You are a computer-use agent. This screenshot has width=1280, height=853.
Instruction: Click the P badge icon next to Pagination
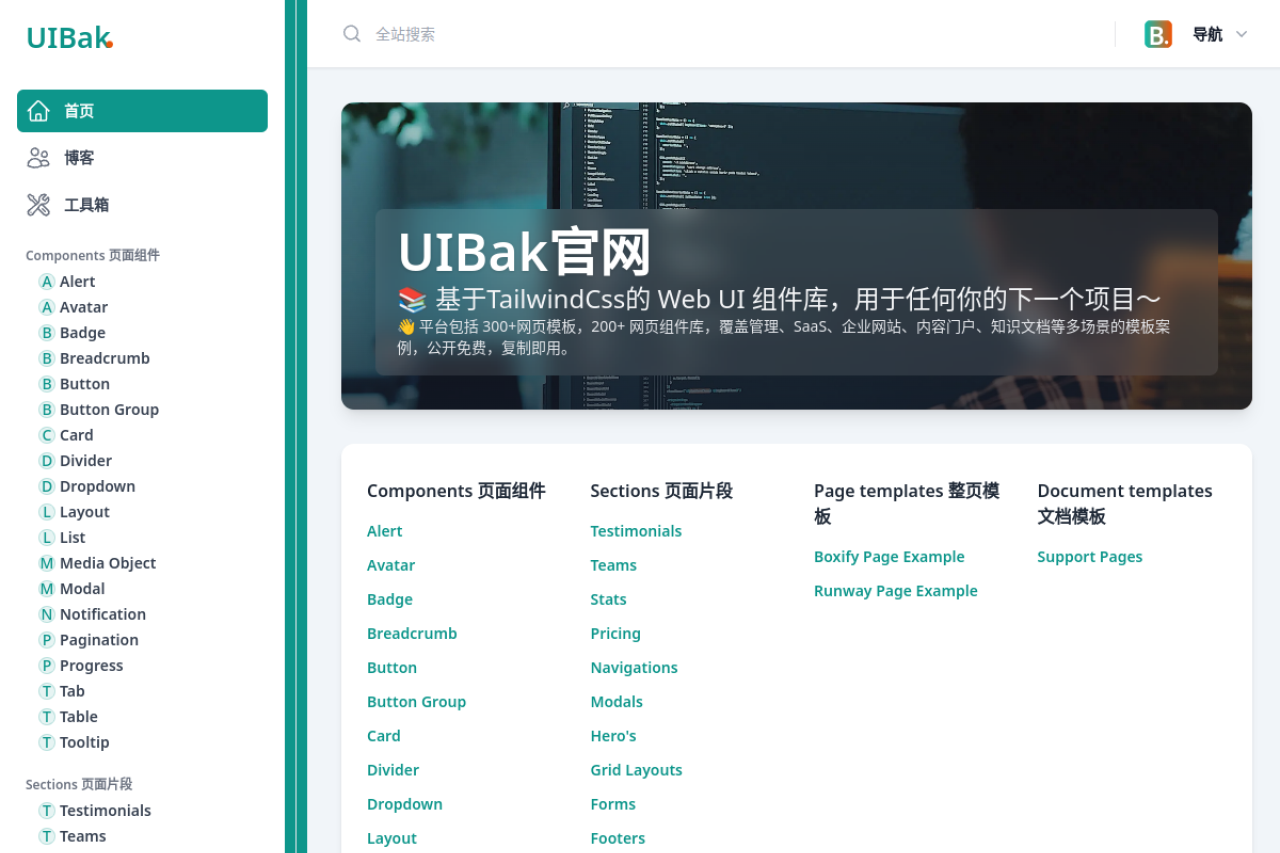coord(47,640)
